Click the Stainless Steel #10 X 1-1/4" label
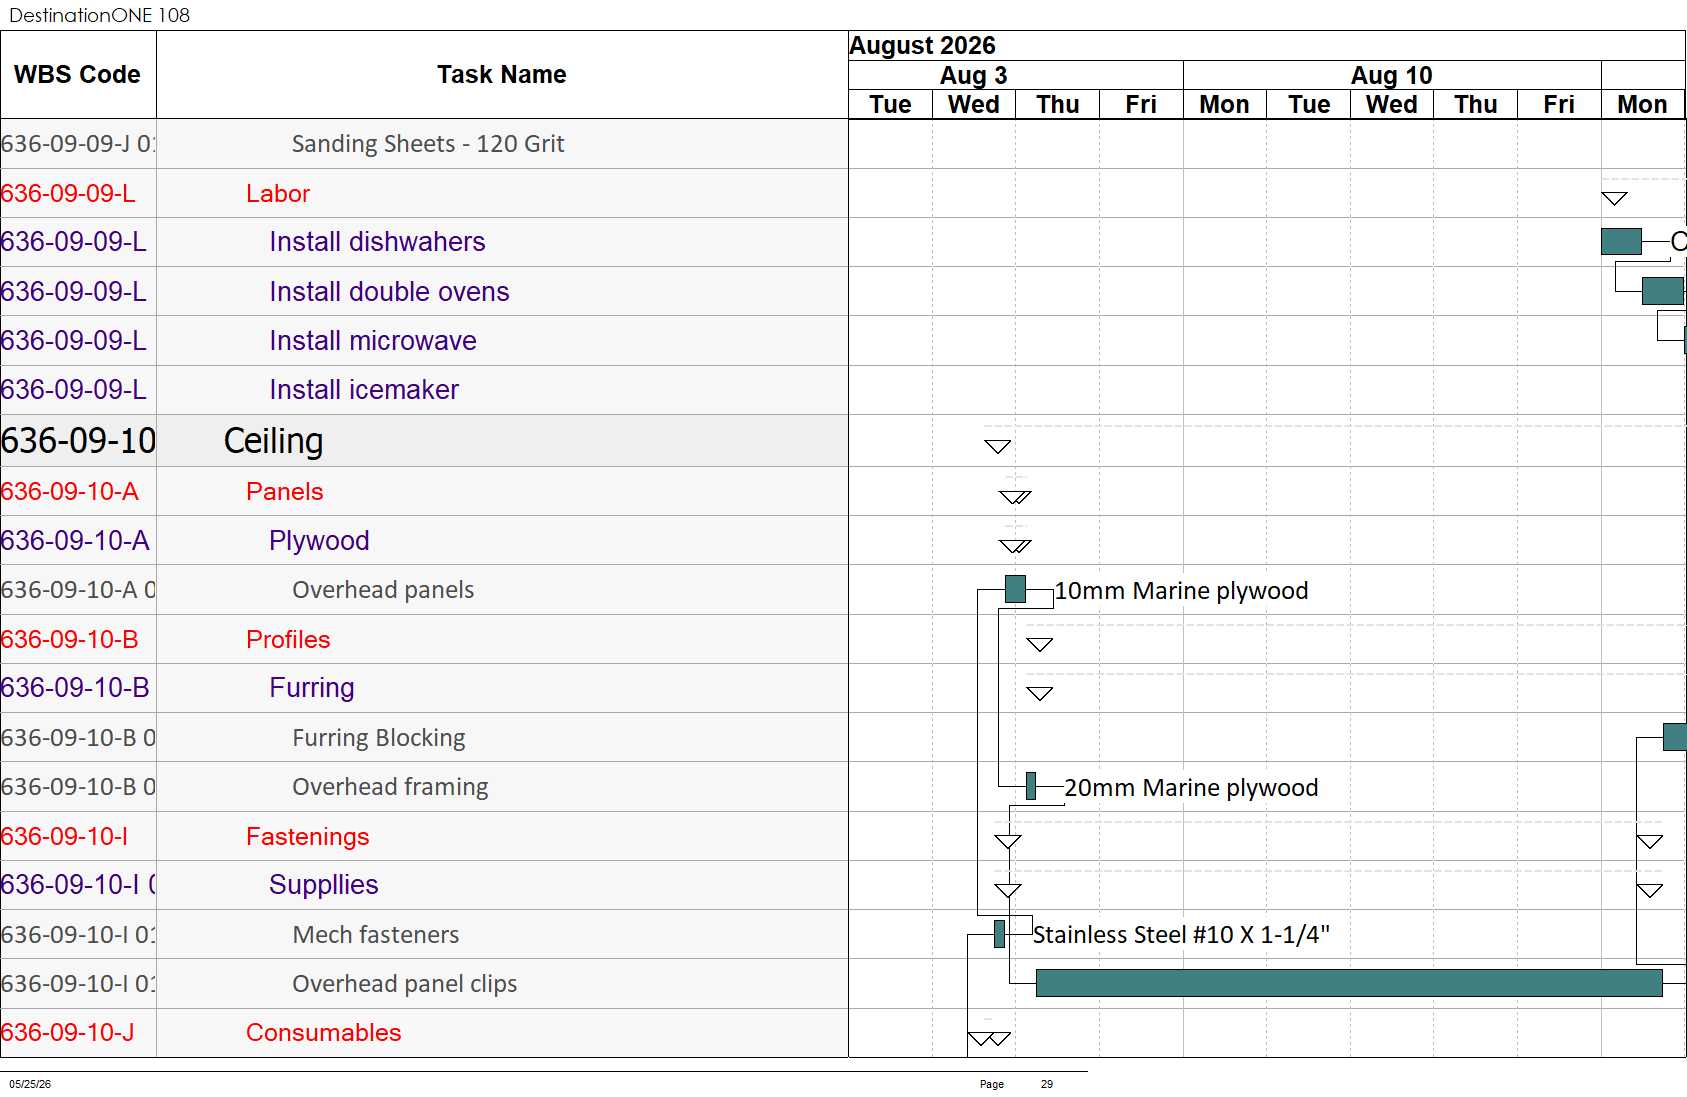Screen dimensions: 1687x1097 (x=1181, y=935)
